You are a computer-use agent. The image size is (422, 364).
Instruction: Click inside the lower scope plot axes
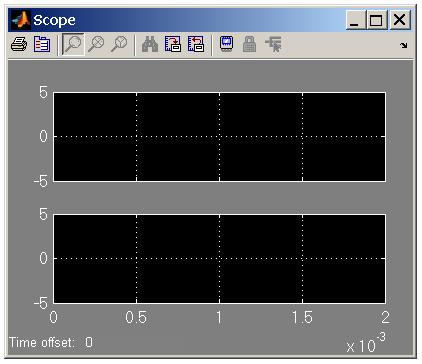219,259
